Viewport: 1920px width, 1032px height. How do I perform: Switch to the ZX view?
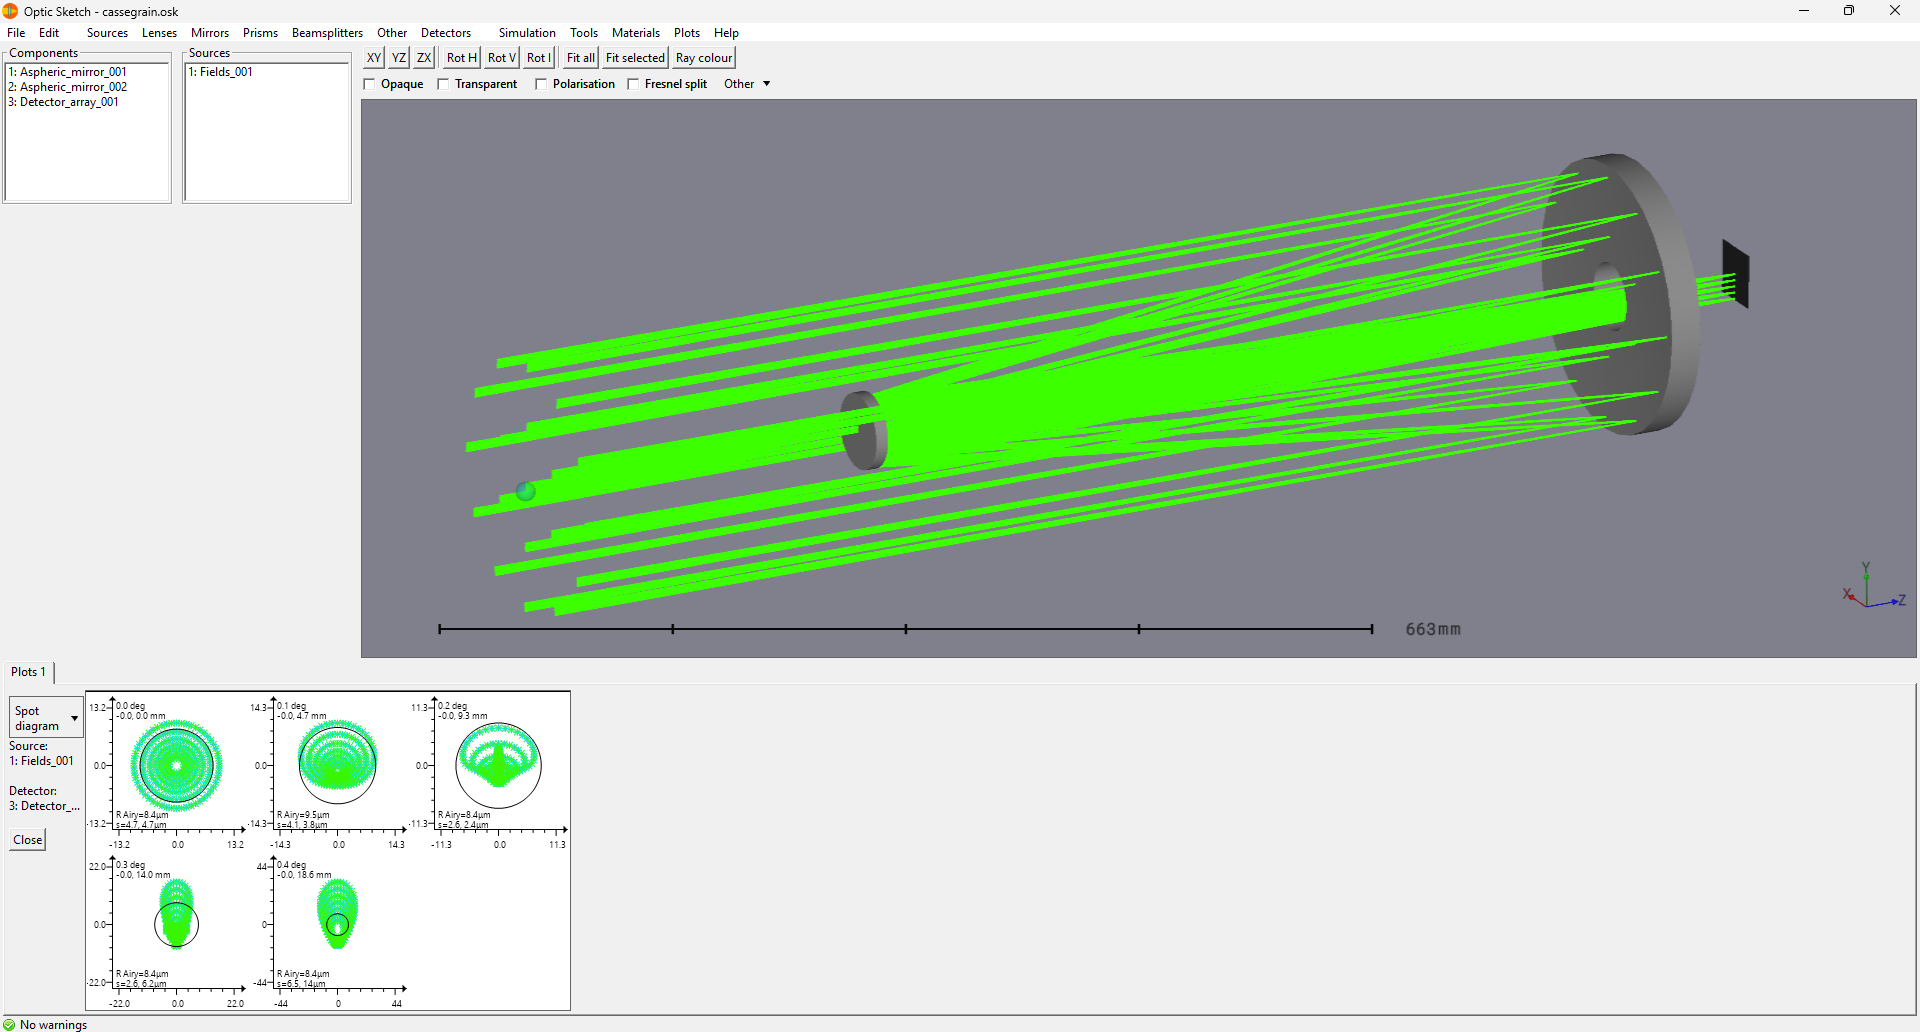coord(424,58)
